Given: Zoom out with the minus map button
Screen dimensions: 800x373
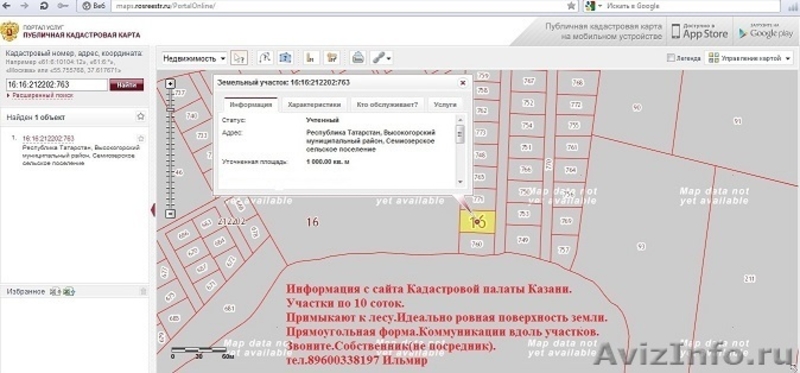Looking at the screenshot, I should [171, 214].
